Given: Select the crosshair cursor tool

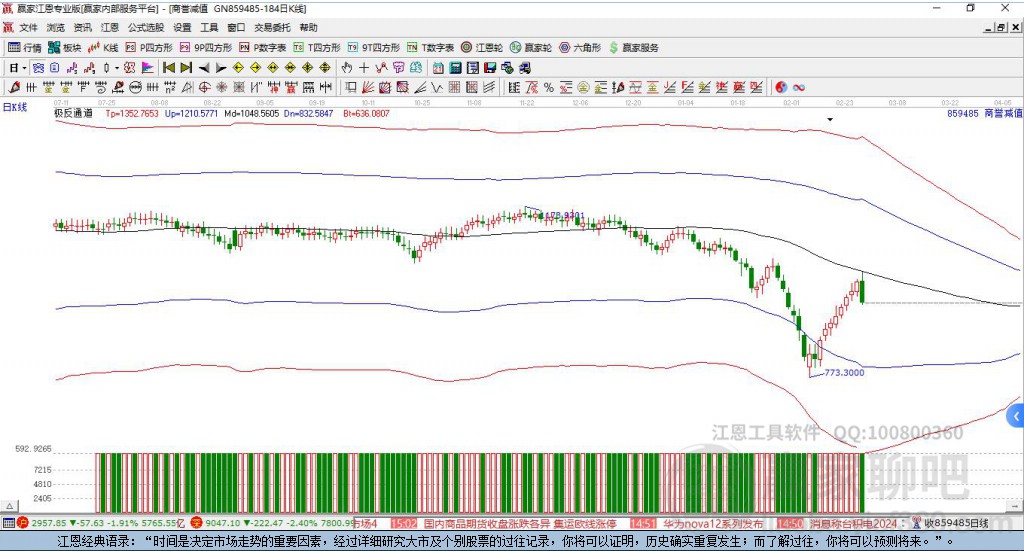Looking at the screenshot, I should click(365, 68).
